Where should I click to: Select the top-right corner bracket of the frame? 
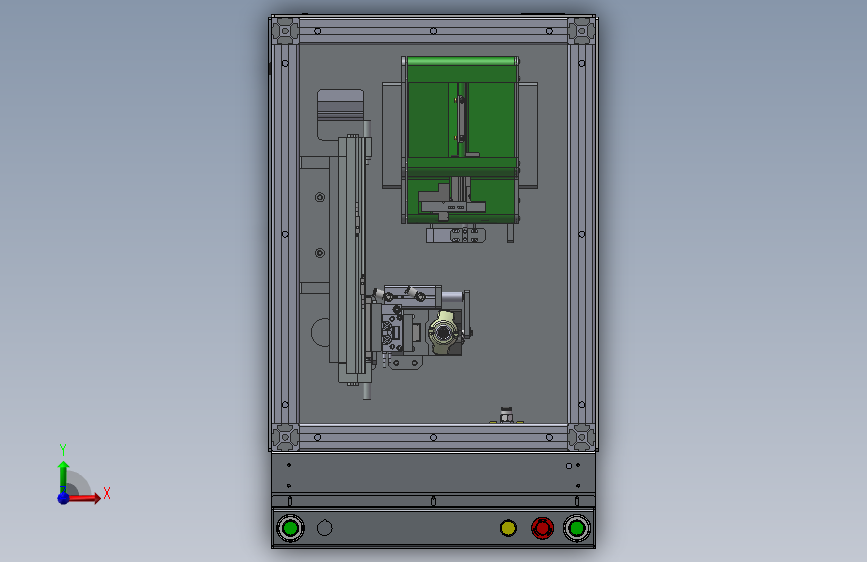pyautogui.click(x=581, y=31)
